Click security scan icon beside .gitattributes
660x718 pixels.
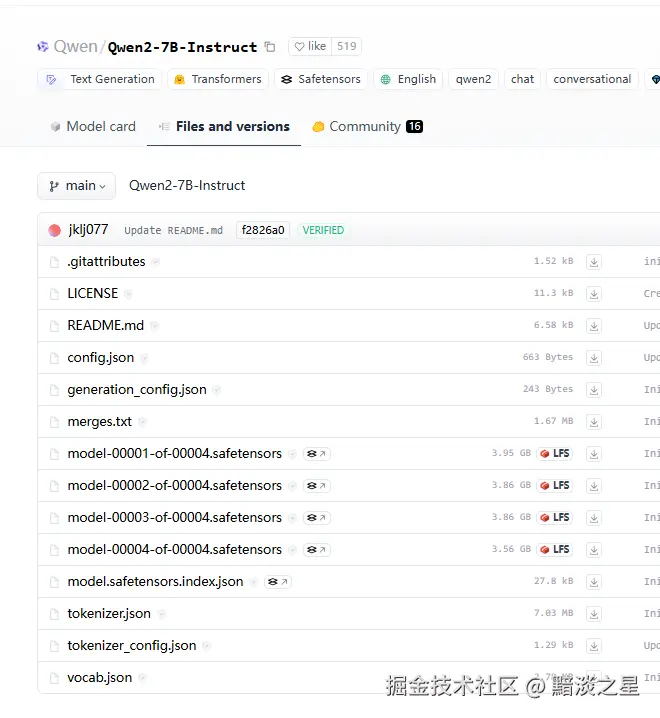[156, 262]
